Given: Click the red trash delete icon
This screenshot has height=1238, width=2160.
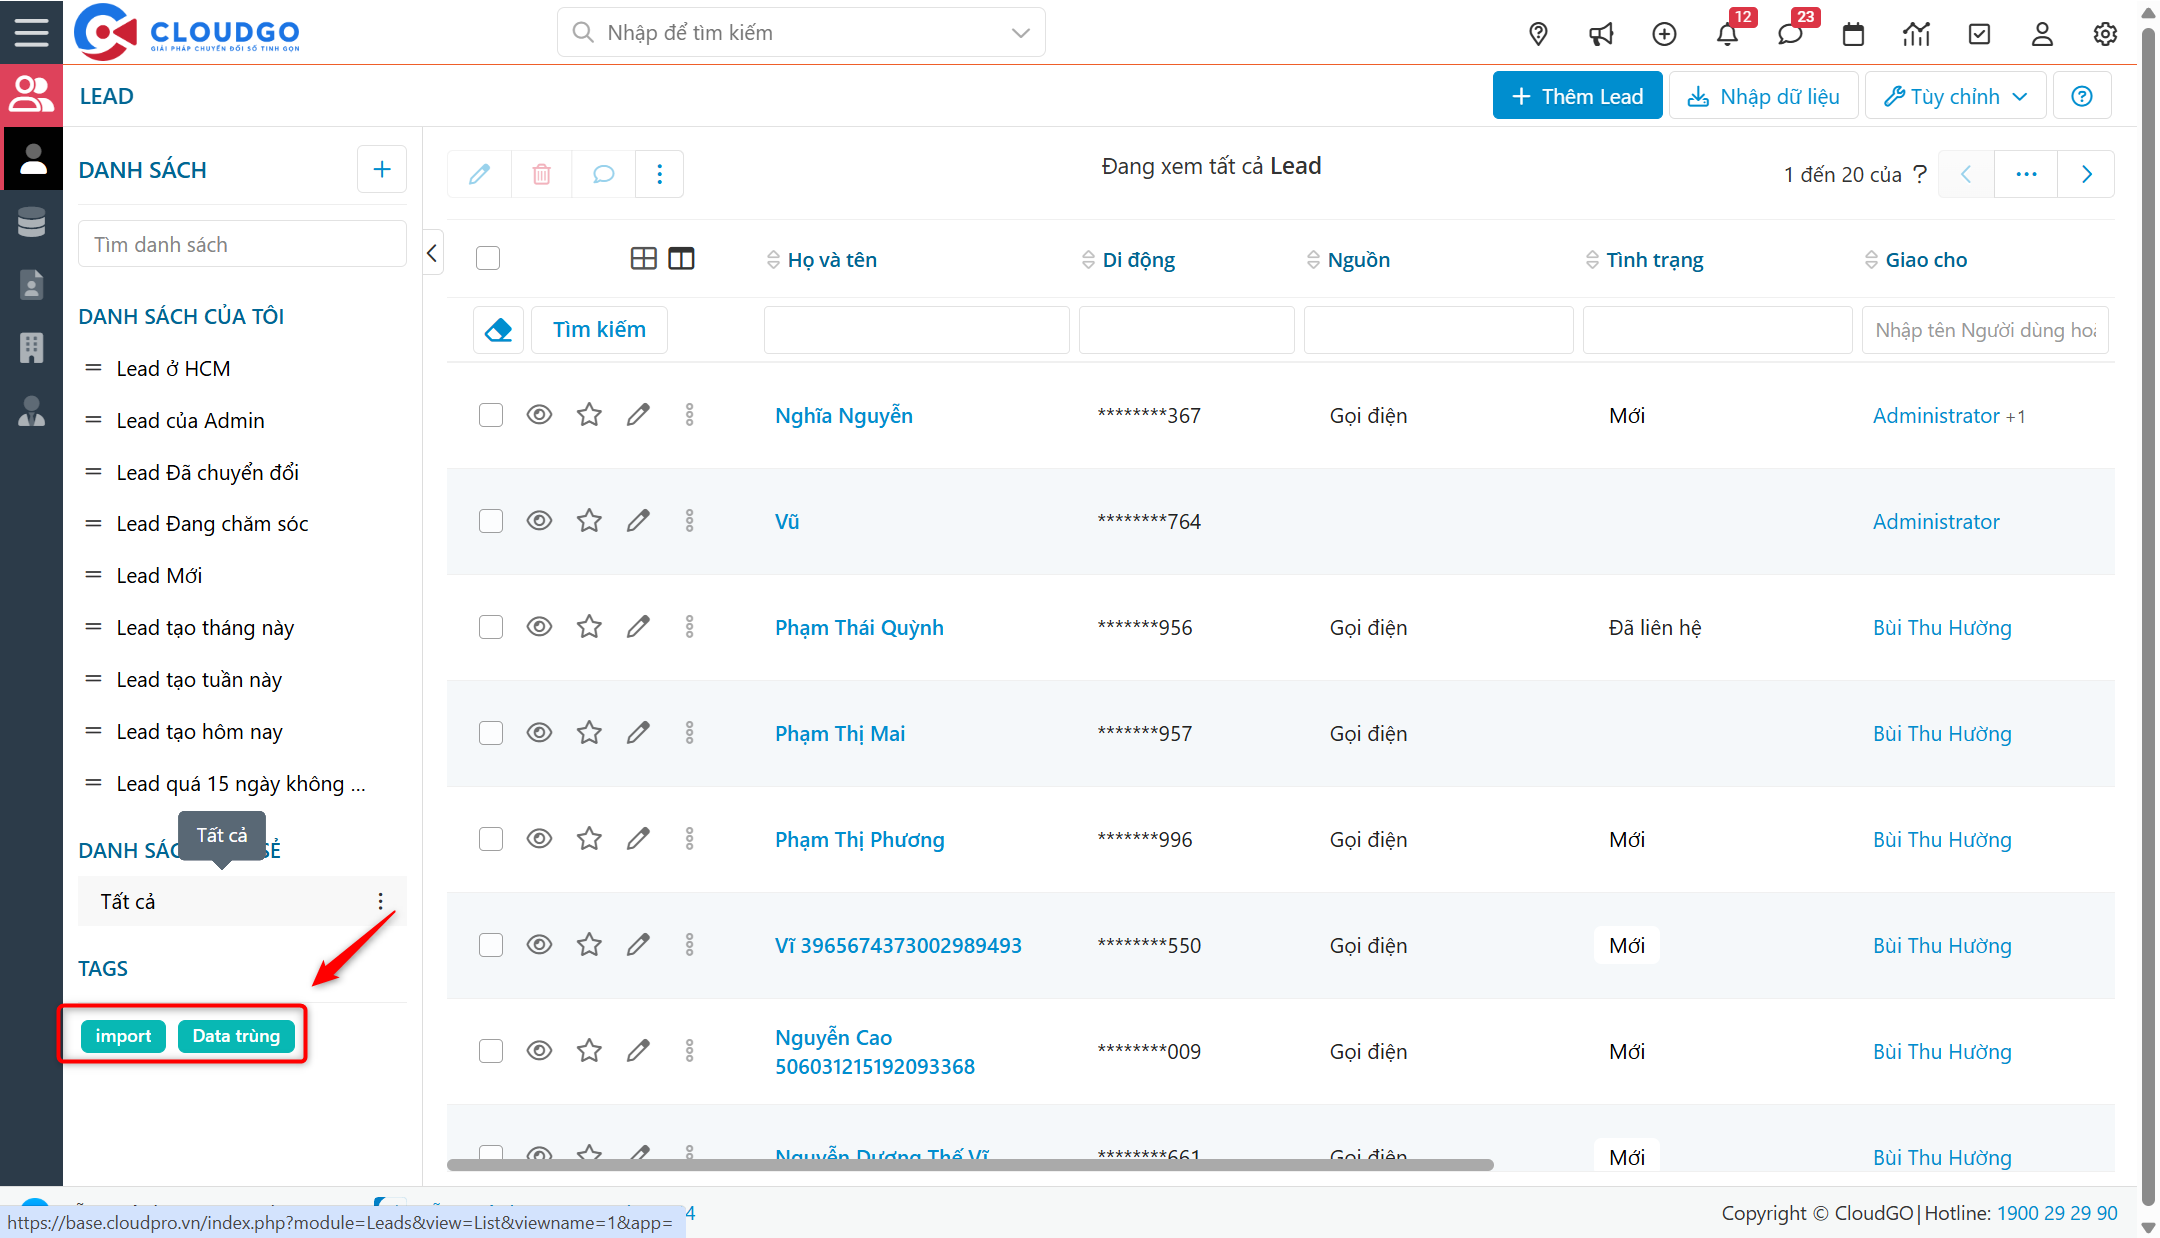Looking at the screenshot, I should (541, 174).
